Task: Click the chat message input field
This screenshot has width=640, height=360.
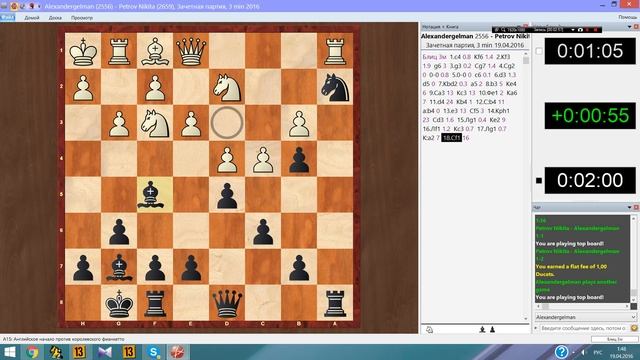Action: pos(584,328)
